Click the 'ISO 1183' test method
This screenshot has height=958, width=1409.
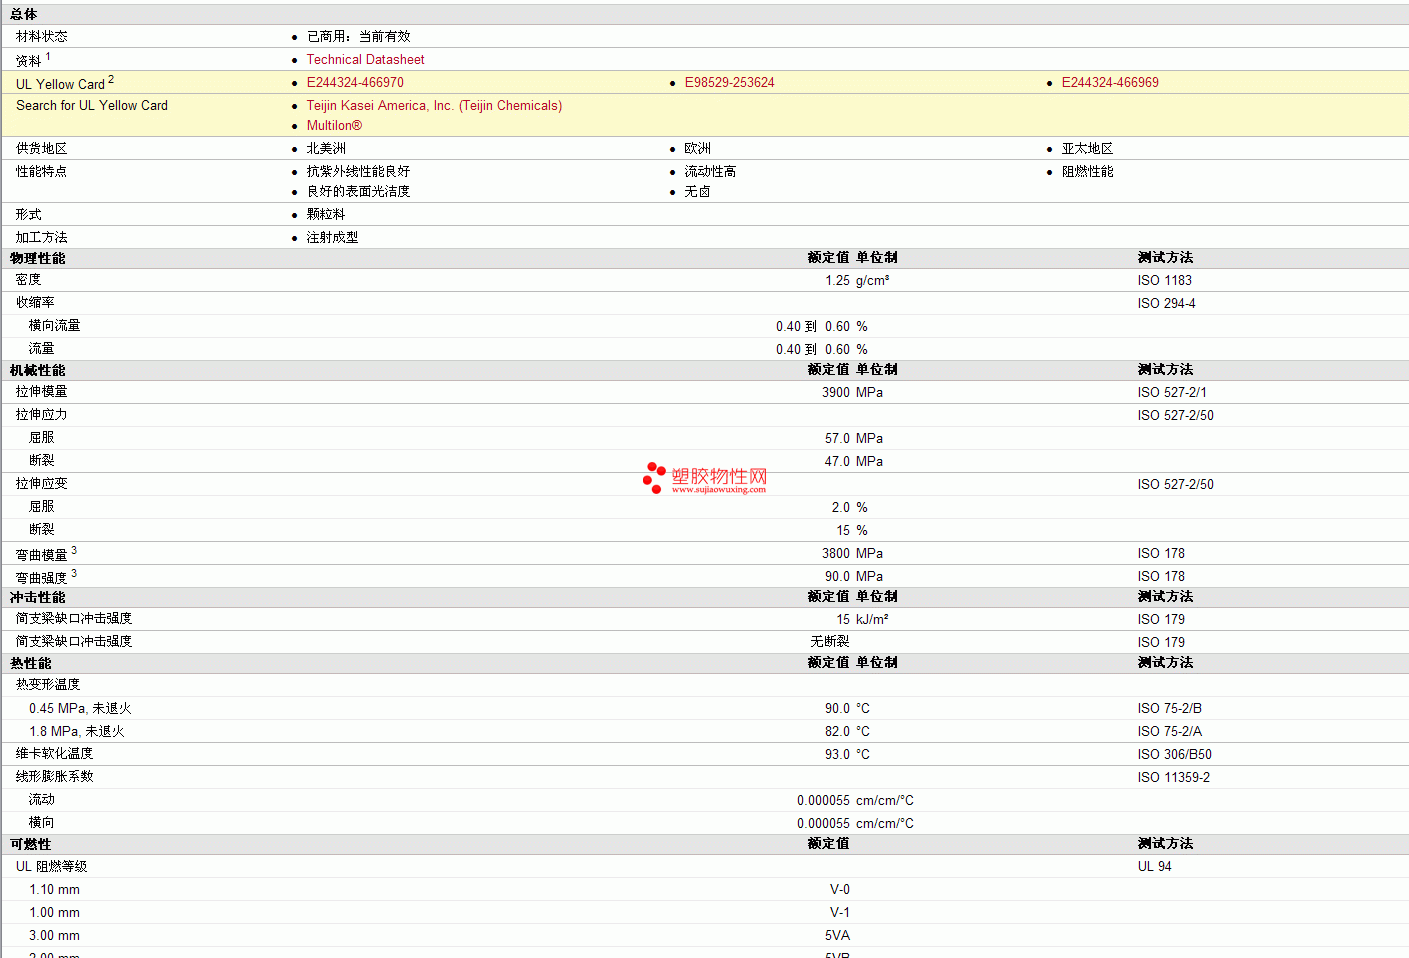point(1164,281)
